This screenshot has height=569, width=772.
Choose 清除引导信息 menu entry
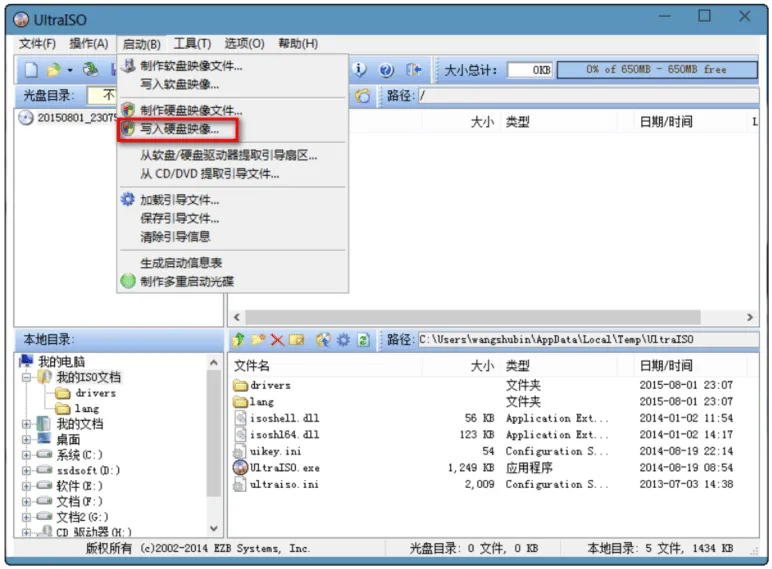click(232, 237)
